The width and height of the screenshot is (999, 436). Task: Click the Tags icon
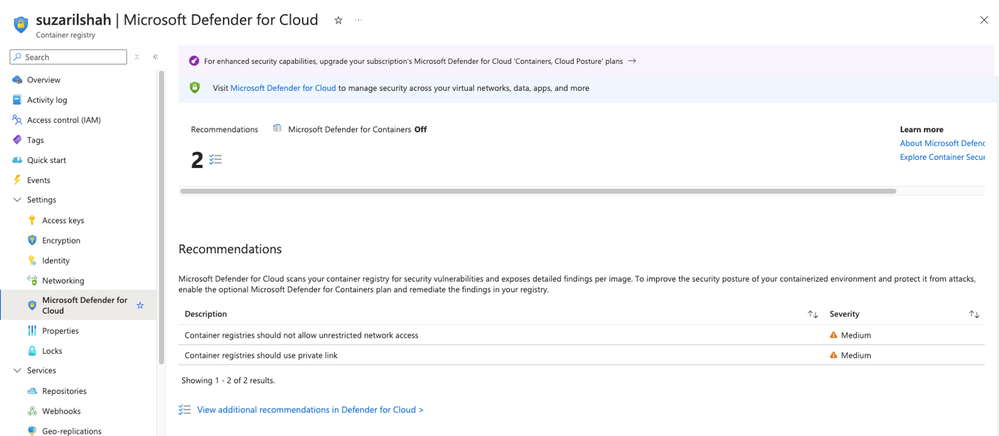(17, 140)
